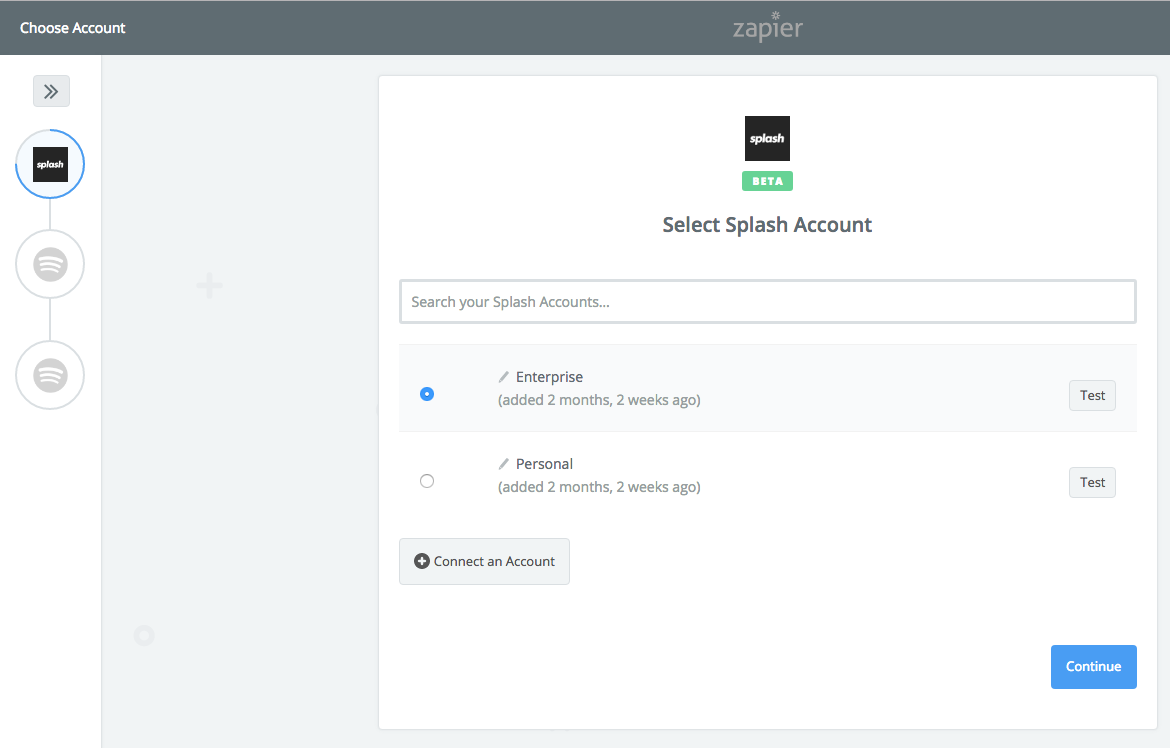Click Connect an Account button
The height and width of the screenshot is (748, 1170).
(x=484, y=561)
